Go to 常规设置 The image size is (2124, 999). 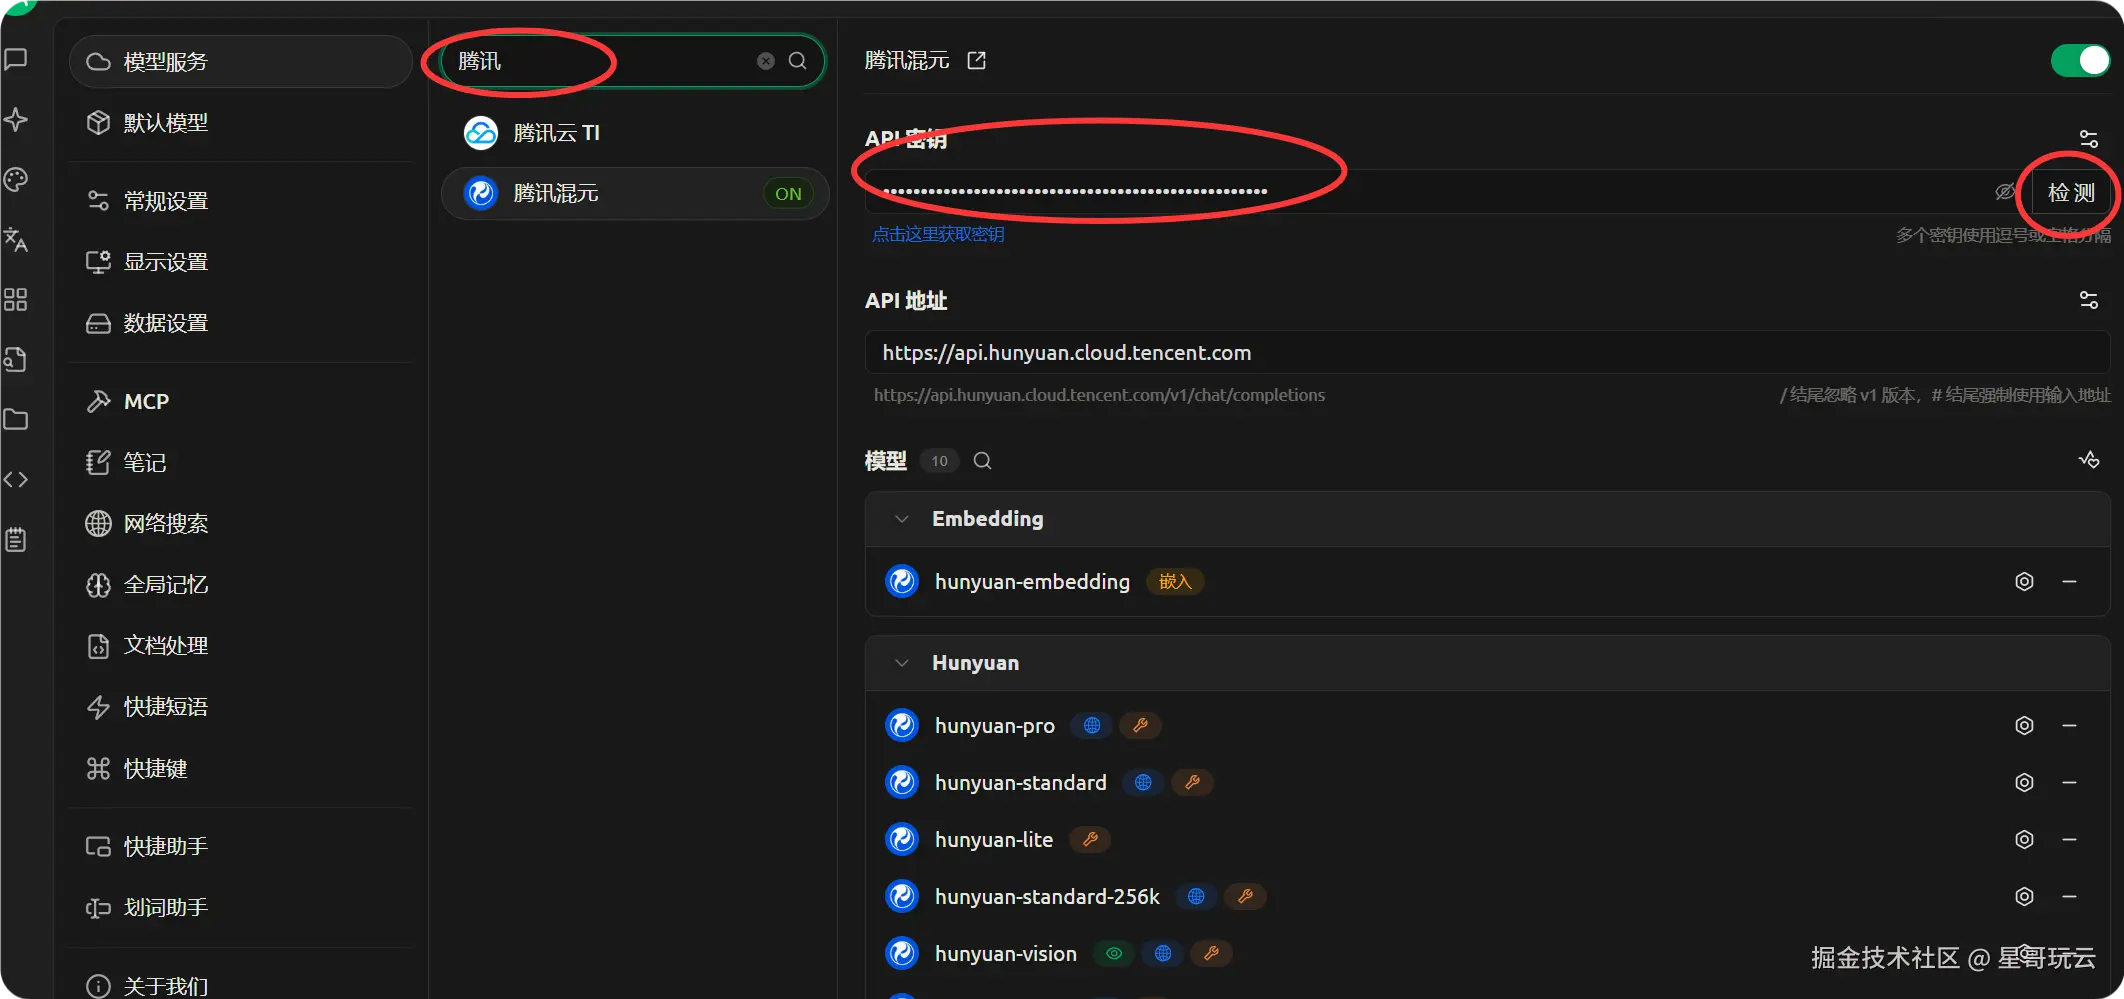(x=241, y=201)
